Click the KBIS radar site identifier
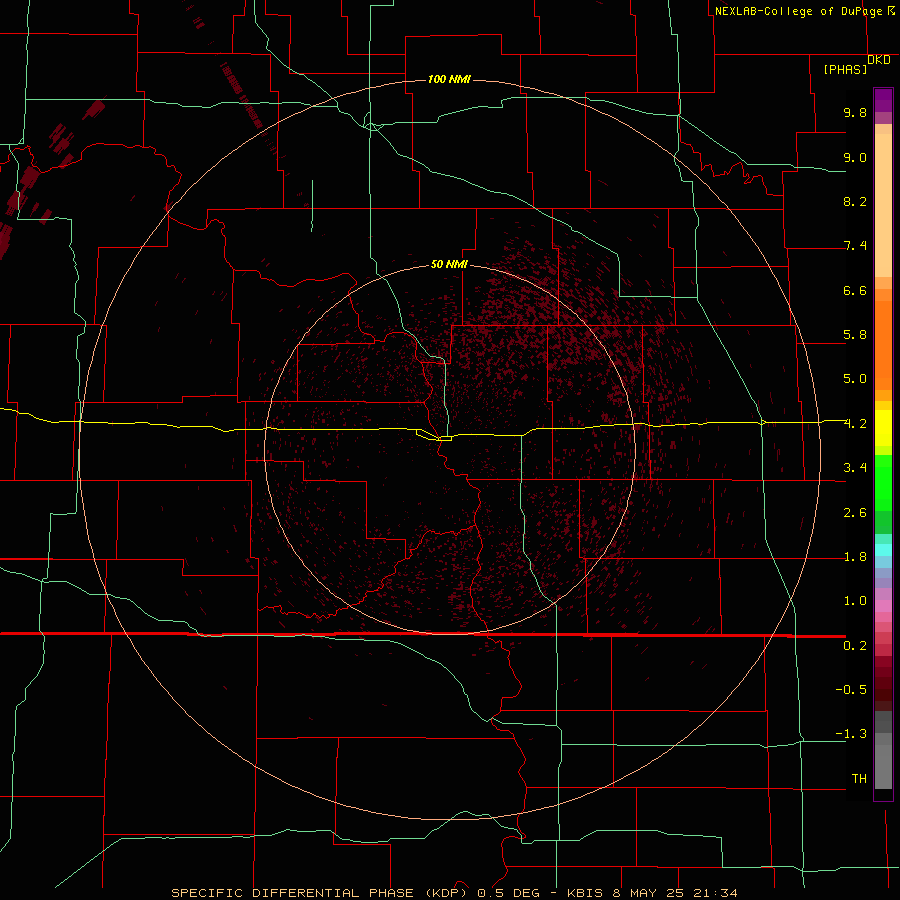This screenshot has width=900, height=900. tap(585, 893)
